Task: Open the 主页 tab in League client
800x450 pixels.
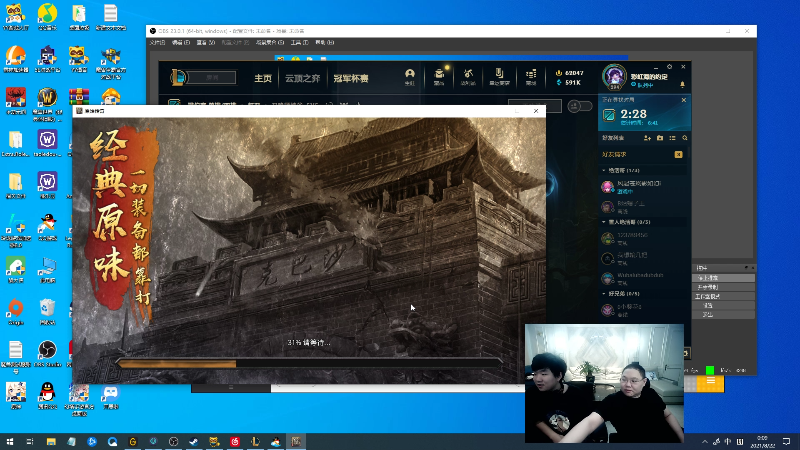Action: click(263, 79)
